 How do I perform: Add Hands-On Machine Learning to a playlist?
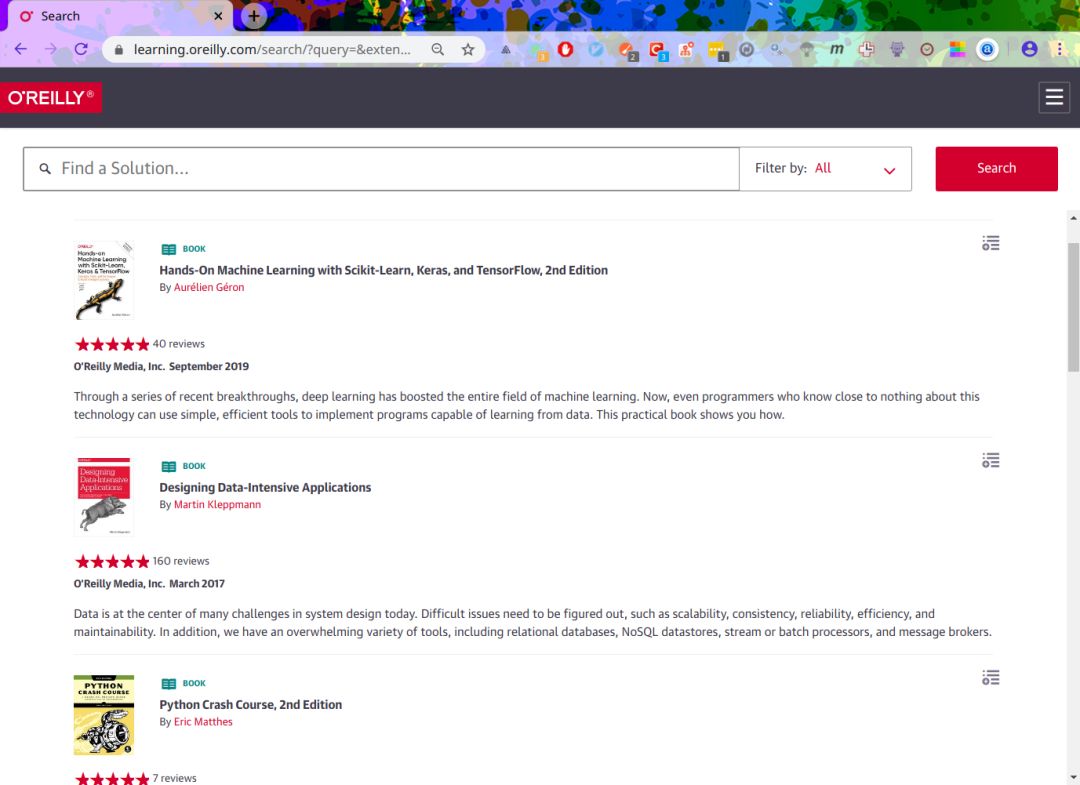(990, 243)
